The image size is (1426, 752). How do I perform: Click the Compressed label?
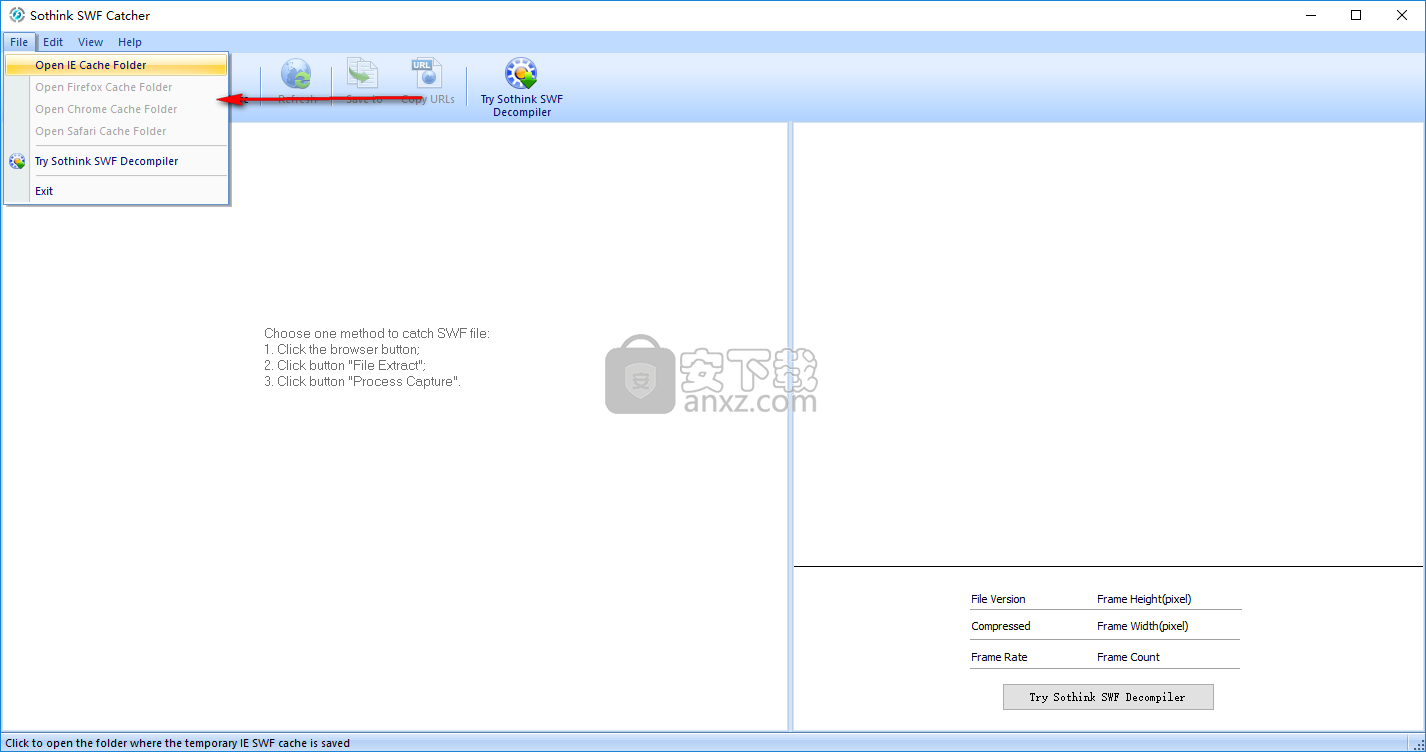pyautogui.click(x=1000, y=626)
